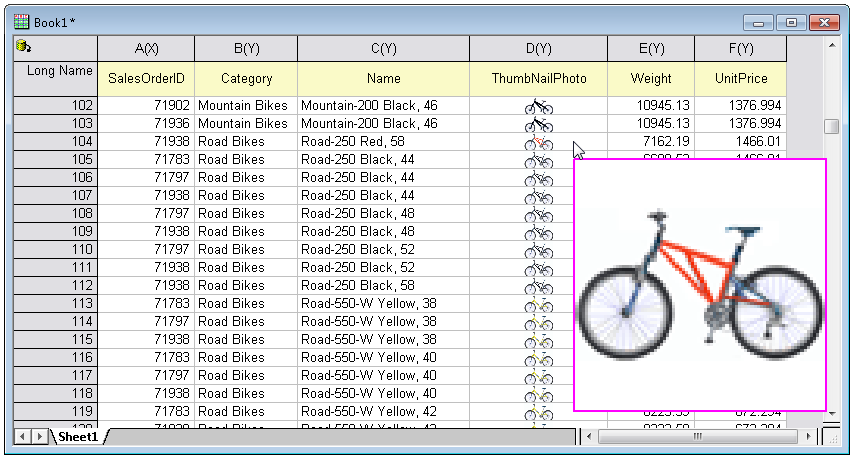Click the horizontal scrollbar left arrow
Image resolution: width=856 pixels, height=461 pixels.
(589, 437)
